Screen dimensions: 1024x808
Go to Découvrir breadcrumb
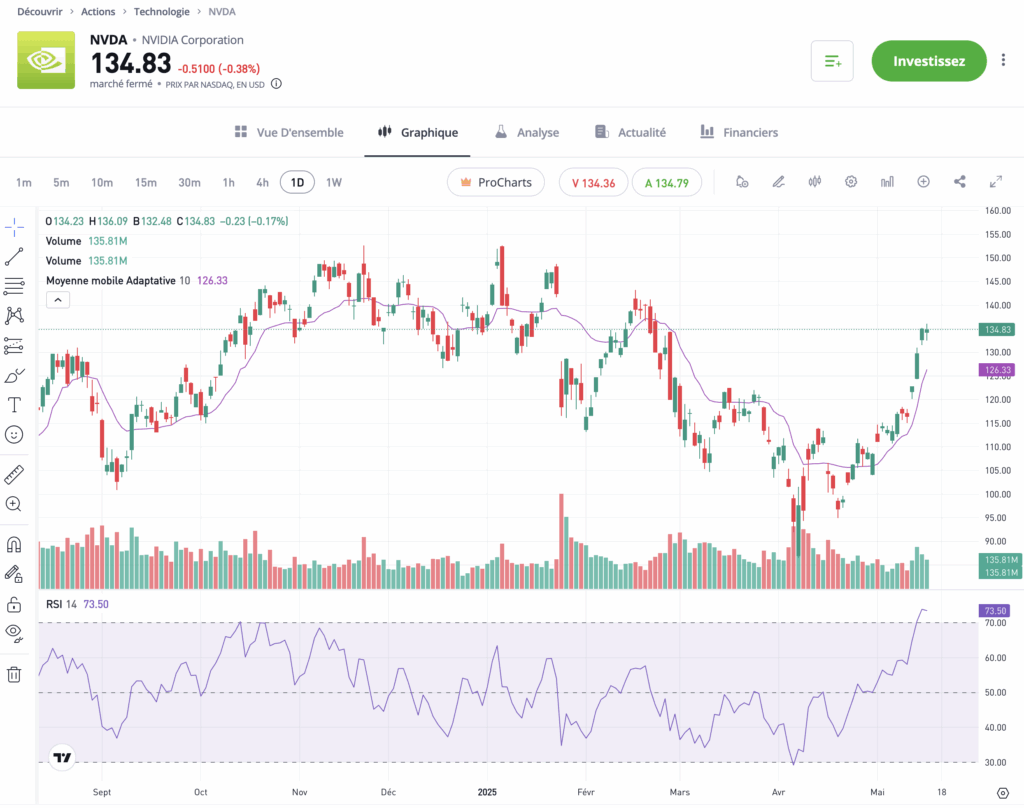[40, 12]
